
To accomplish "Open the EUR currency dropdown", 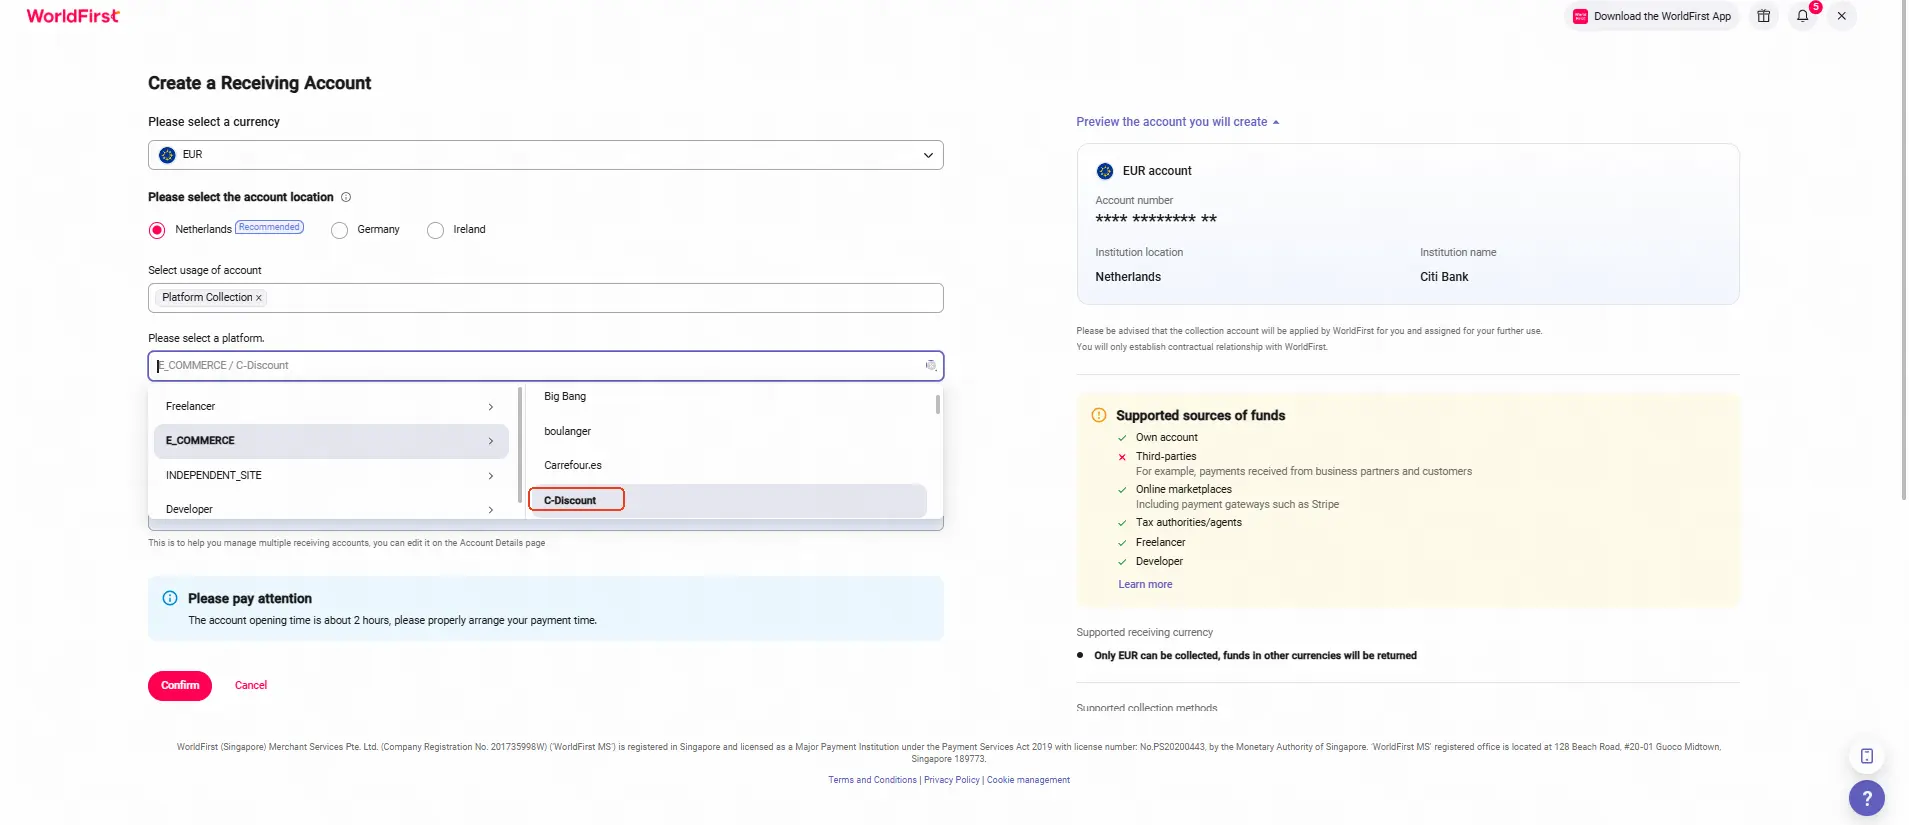I will [x=546, y=155].
